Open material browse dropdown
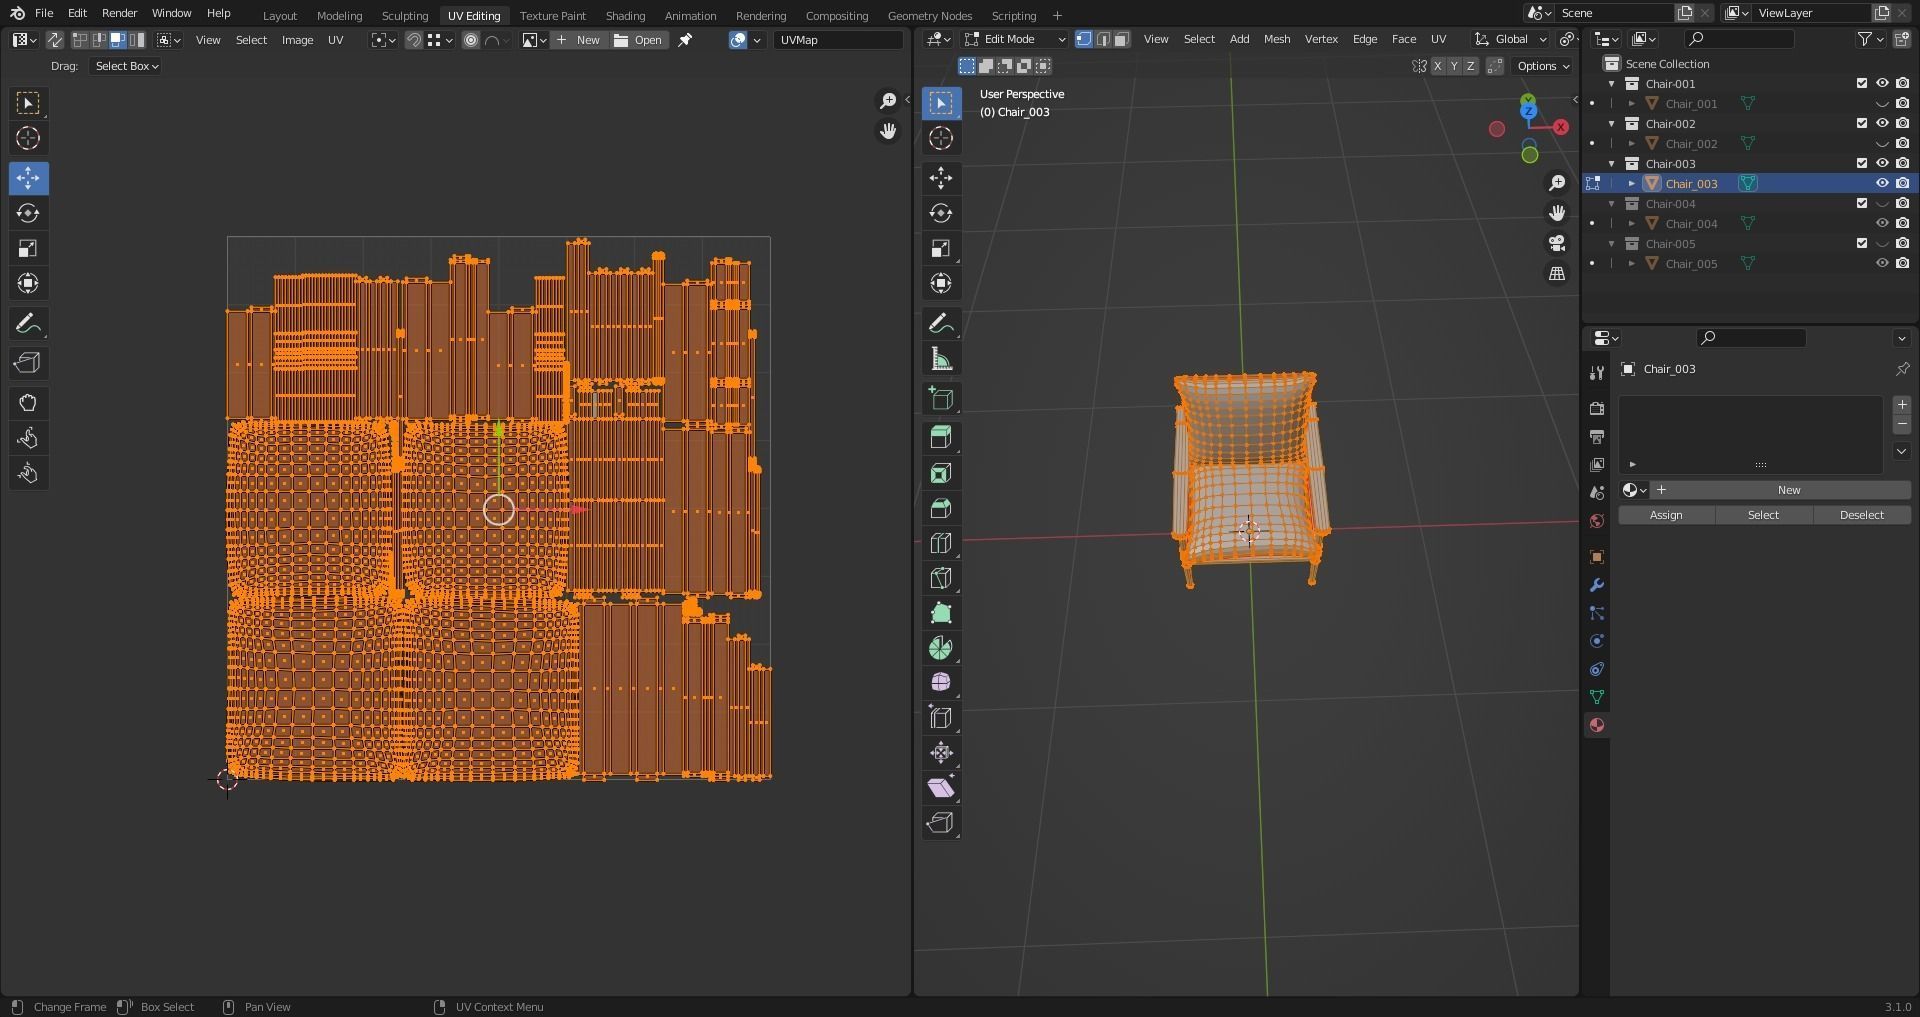Image resolution: width=1920 pixels, height=1017 pixels. 1634,490
